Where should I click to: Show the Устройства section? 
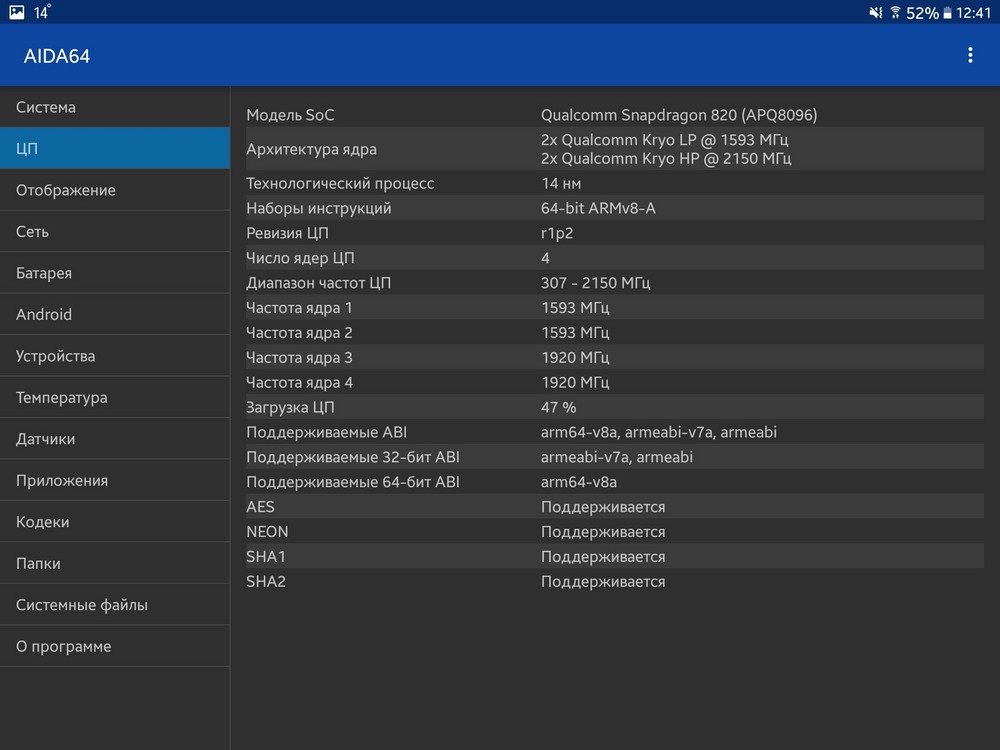click(115, 356)
